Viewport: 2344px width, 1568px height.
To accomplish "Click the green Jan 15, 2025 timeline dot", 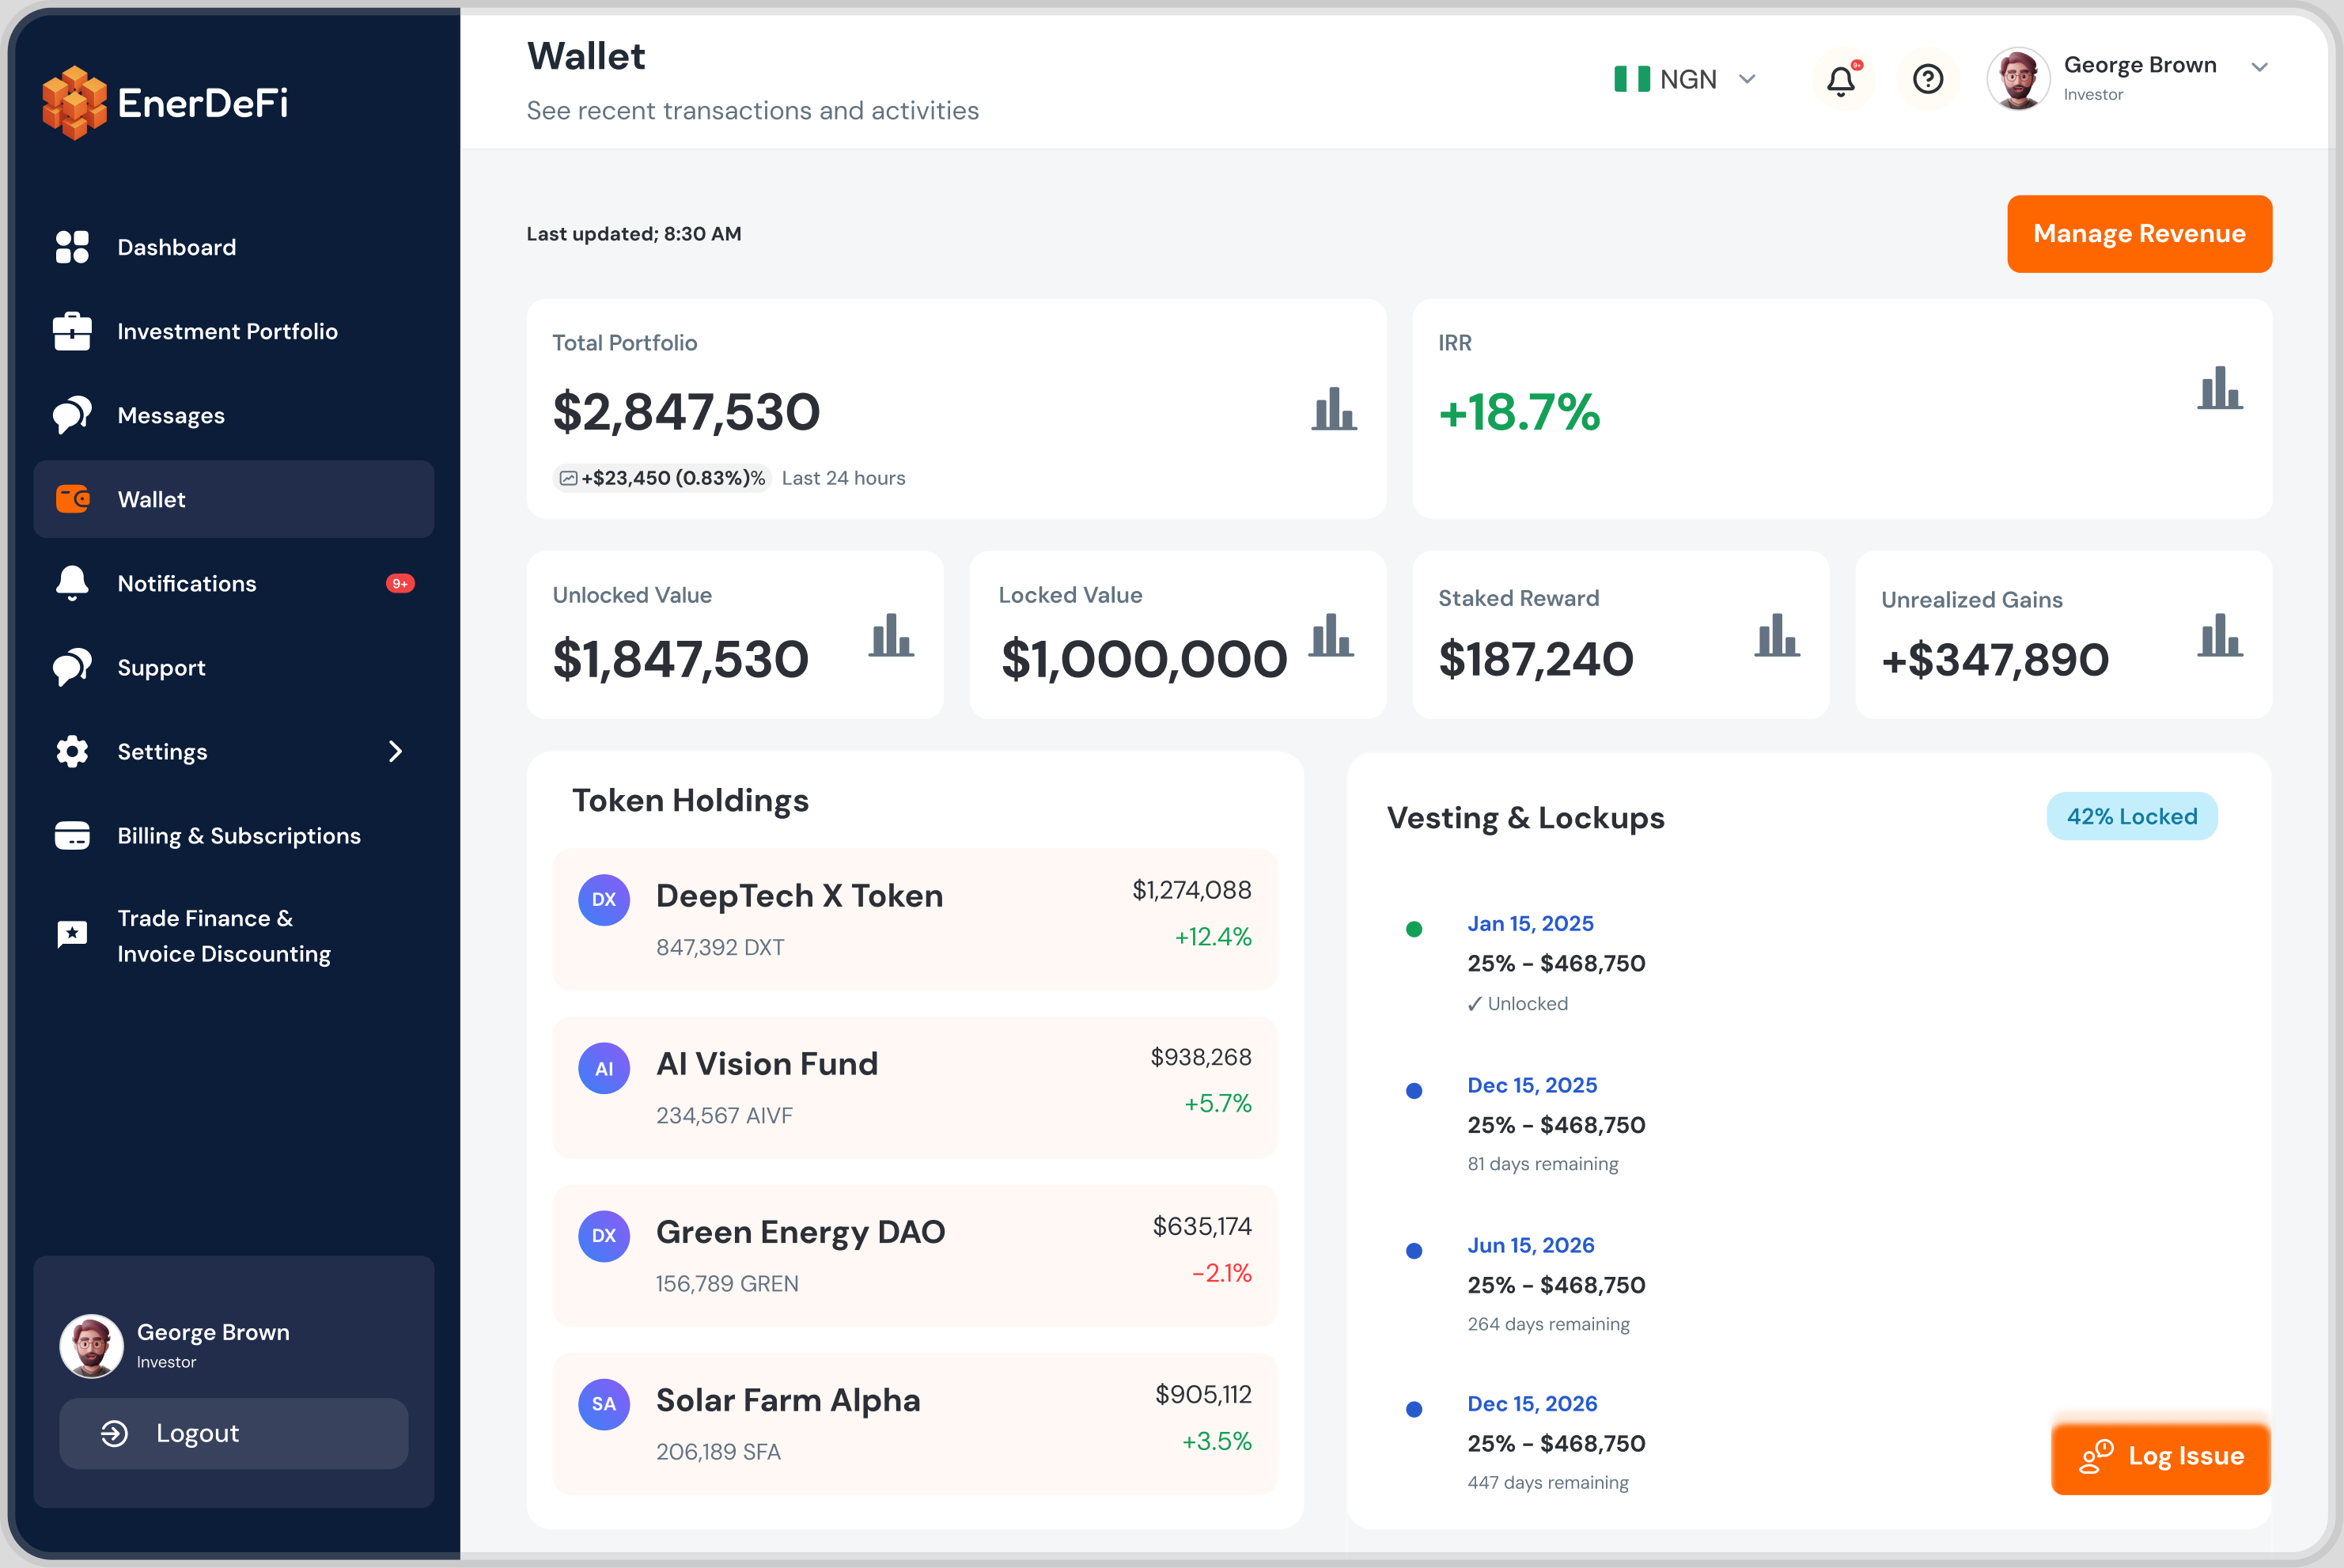I will click(1414, 929).
